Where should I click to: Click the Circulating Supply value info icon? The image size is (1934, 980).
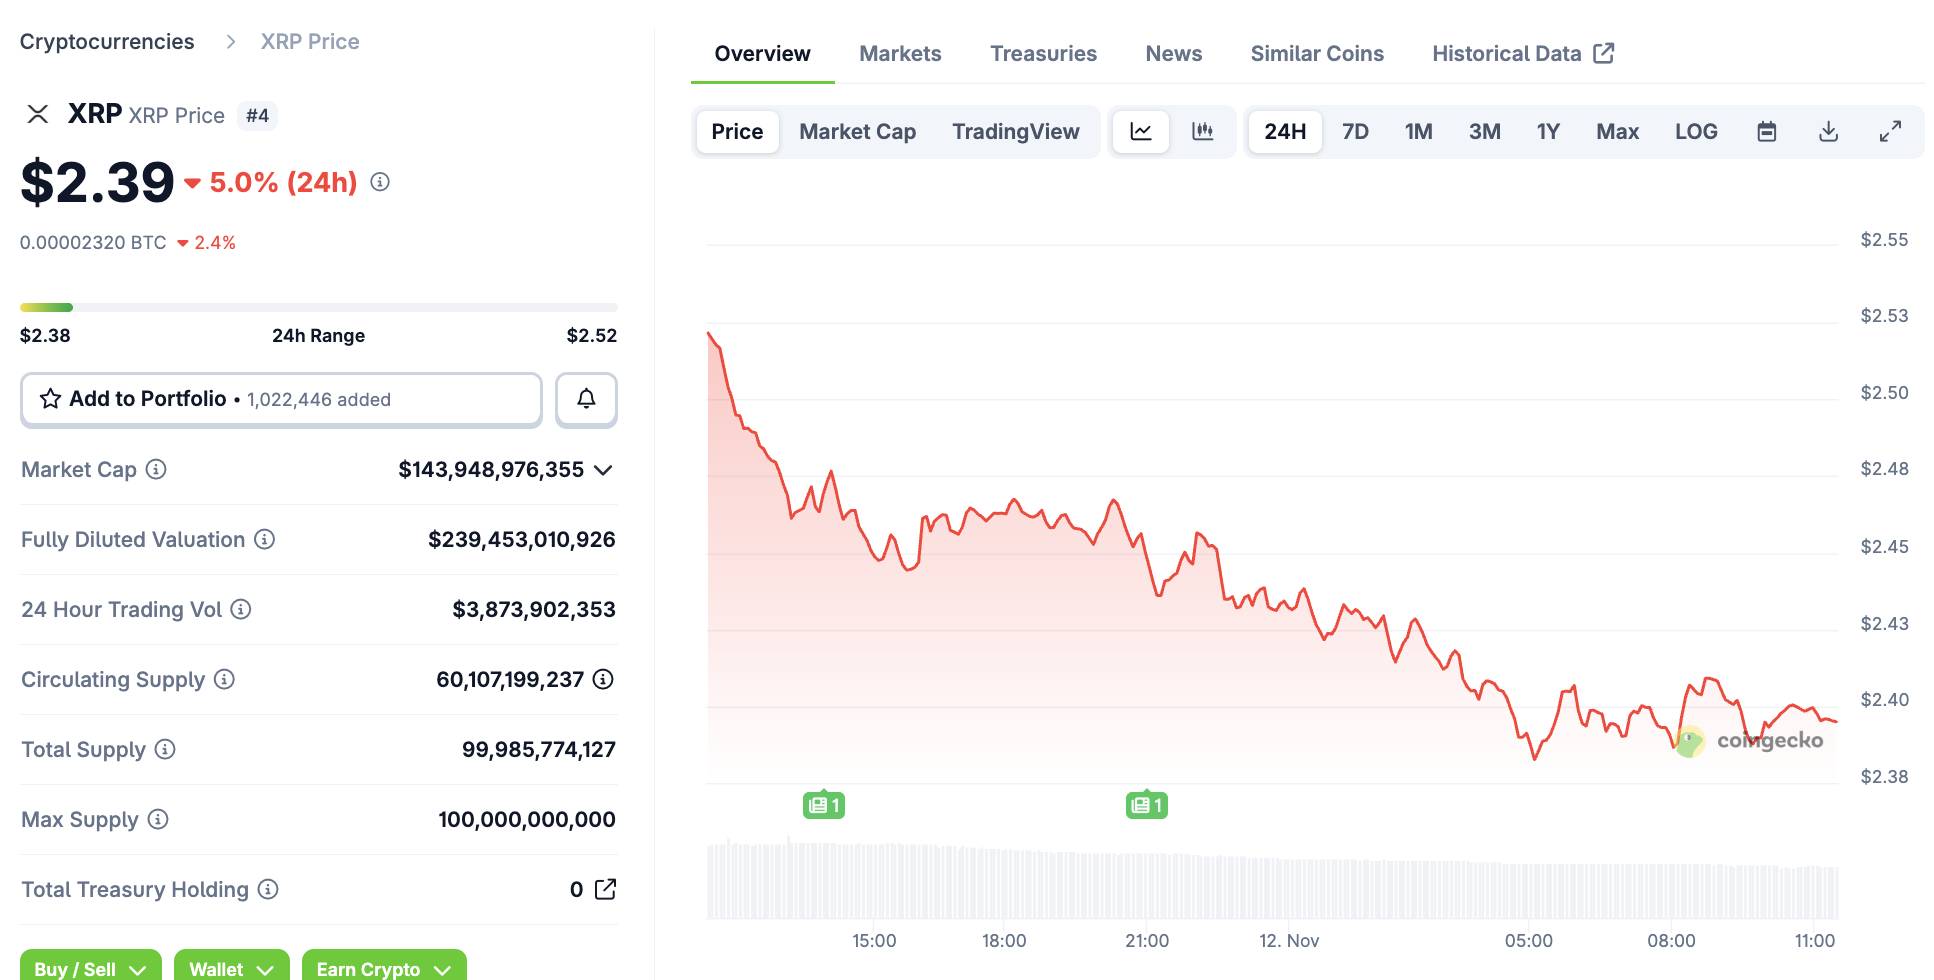603,679
